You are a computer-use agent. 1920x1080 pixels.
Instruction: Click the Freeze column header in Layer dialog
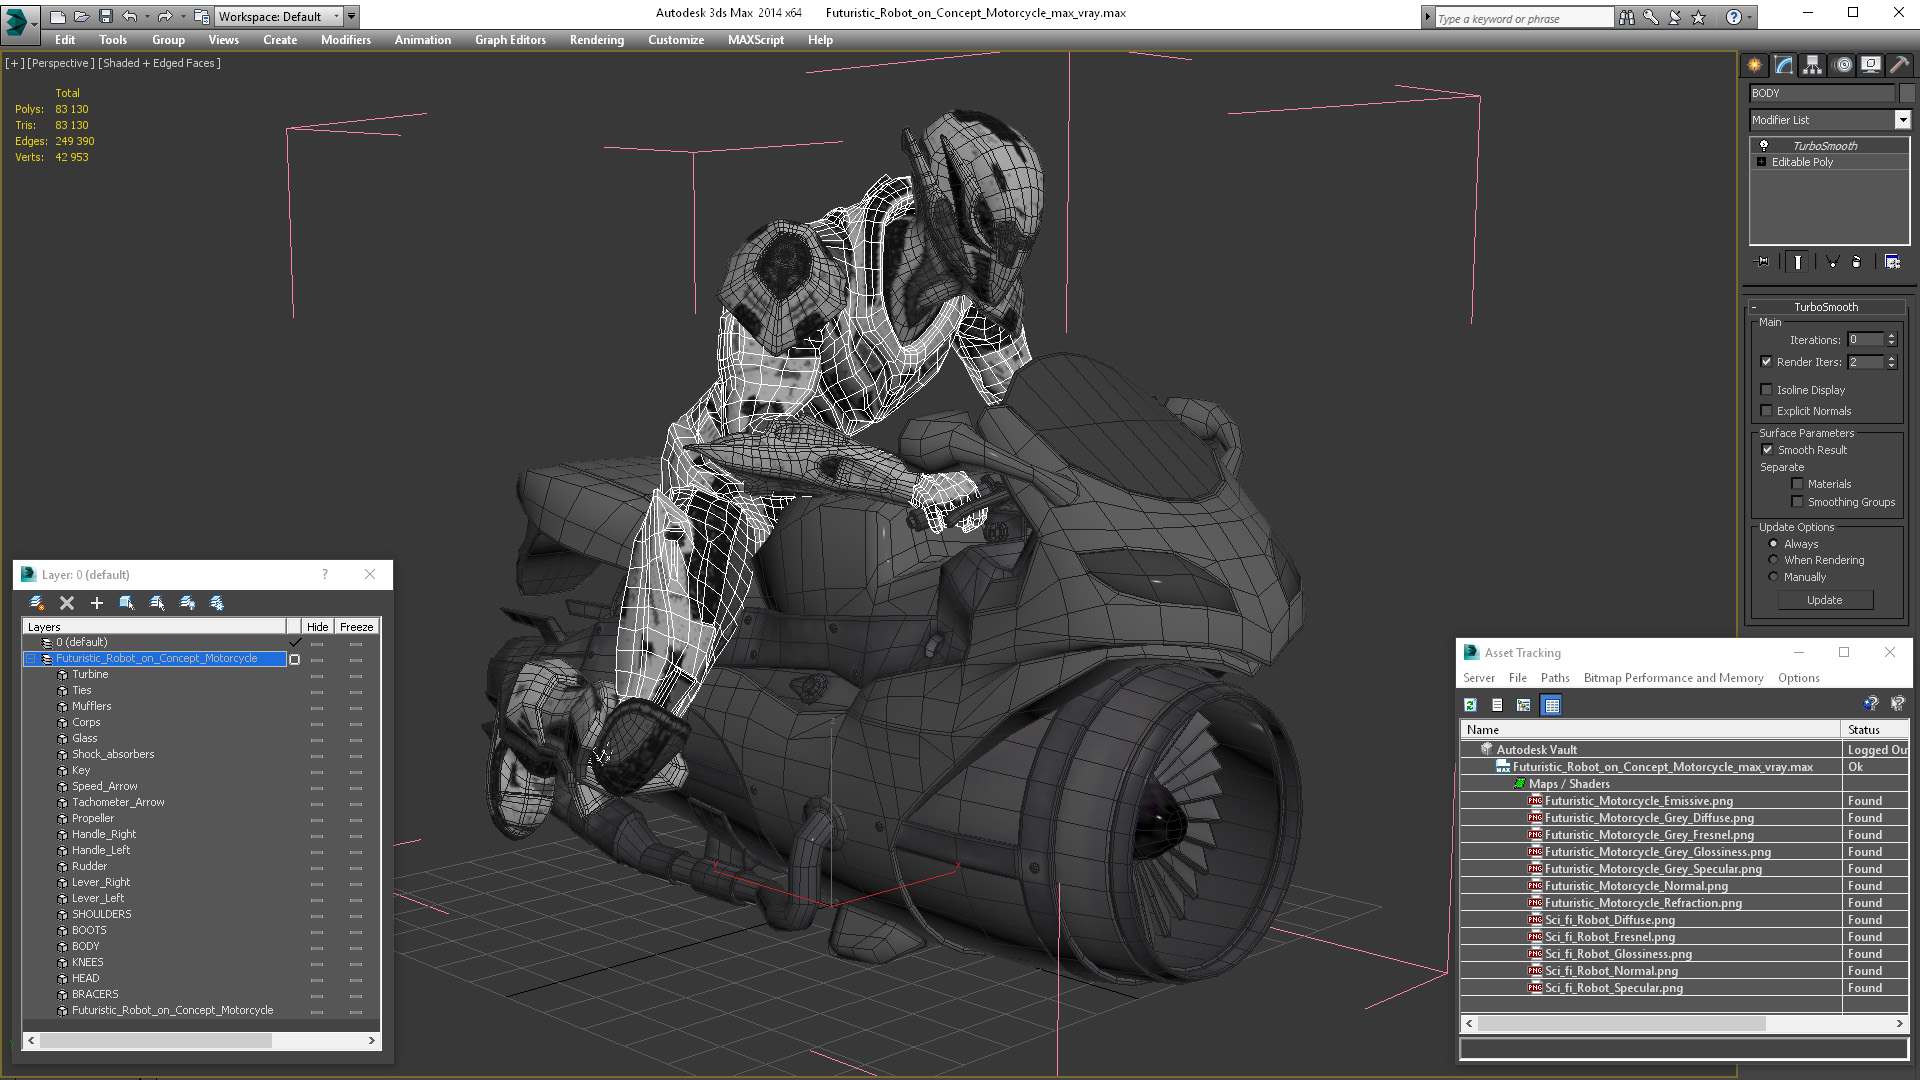click(x=356, y=627)
